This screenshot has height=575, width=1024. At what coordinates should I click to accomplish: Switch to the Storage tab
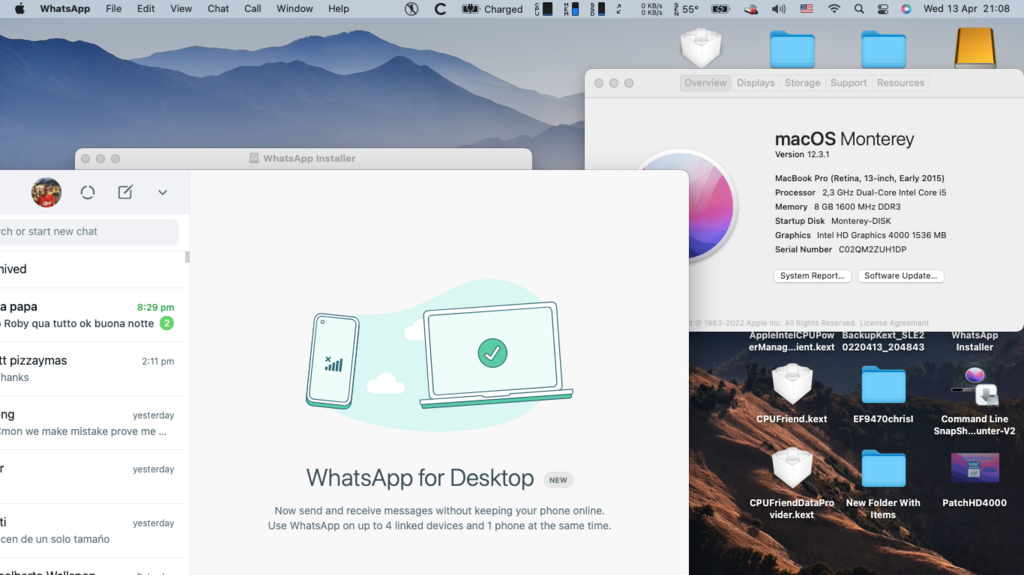click(x=802, y=83)
